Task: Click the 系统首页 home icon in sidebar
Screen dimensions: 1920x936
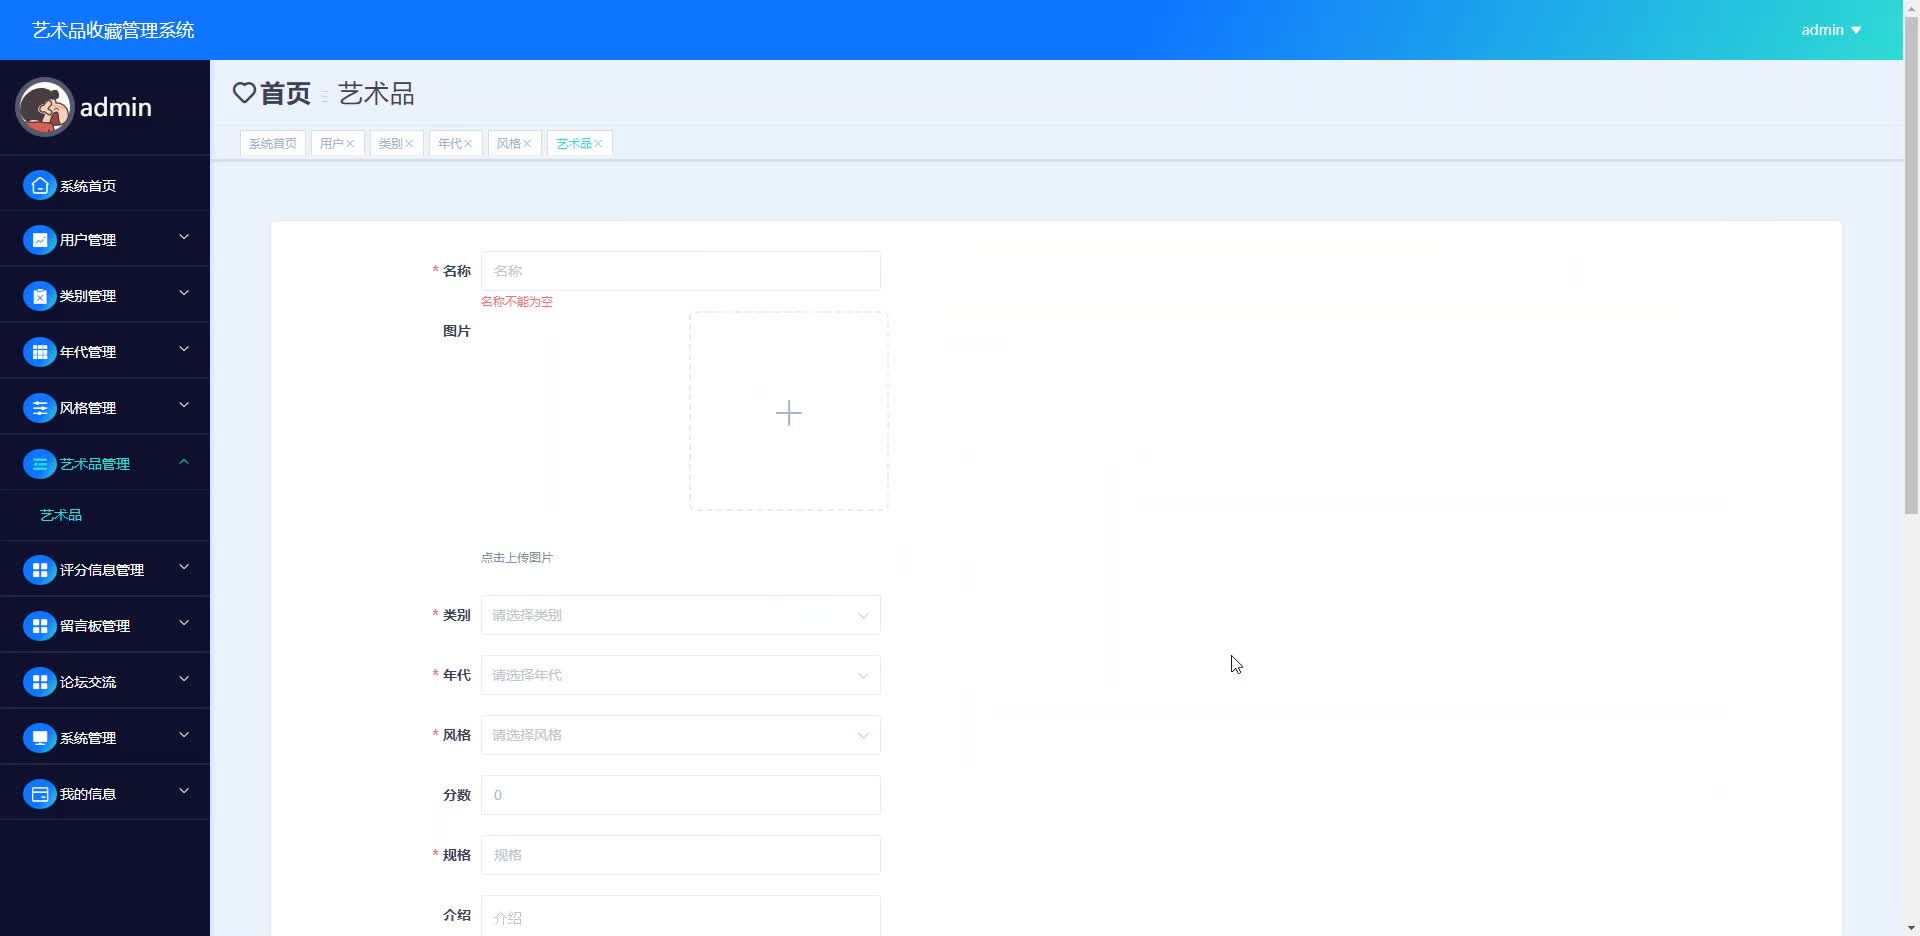Action: point(39,185)
